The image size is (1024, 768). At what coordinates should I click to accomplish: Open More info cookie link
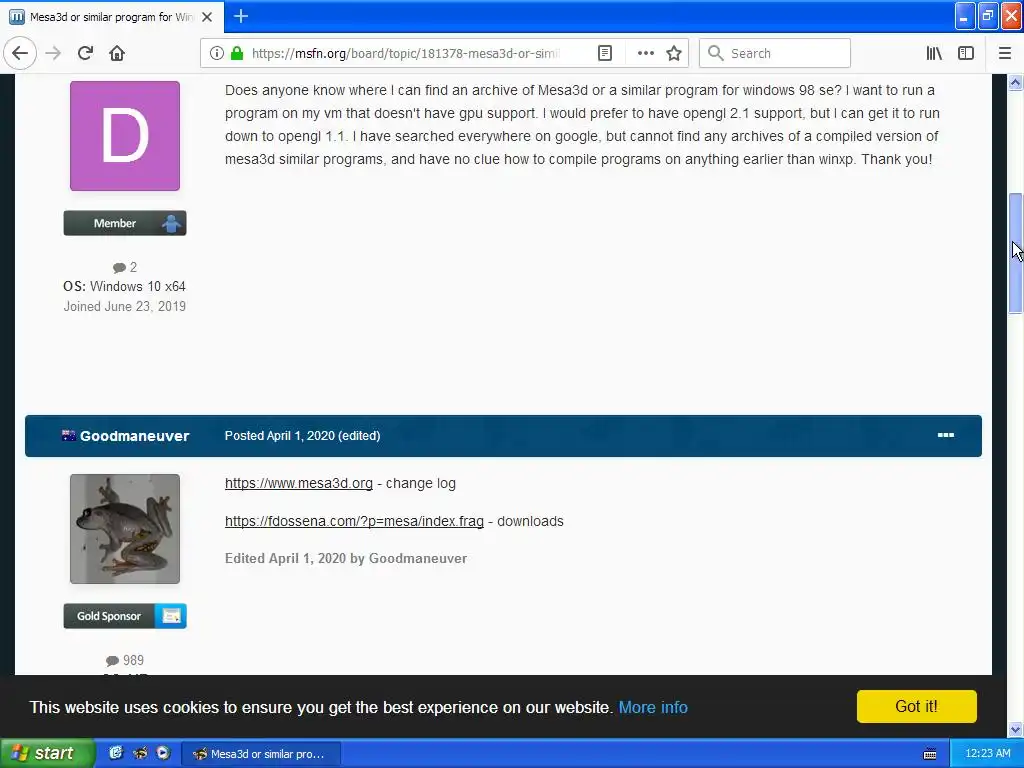653,707
